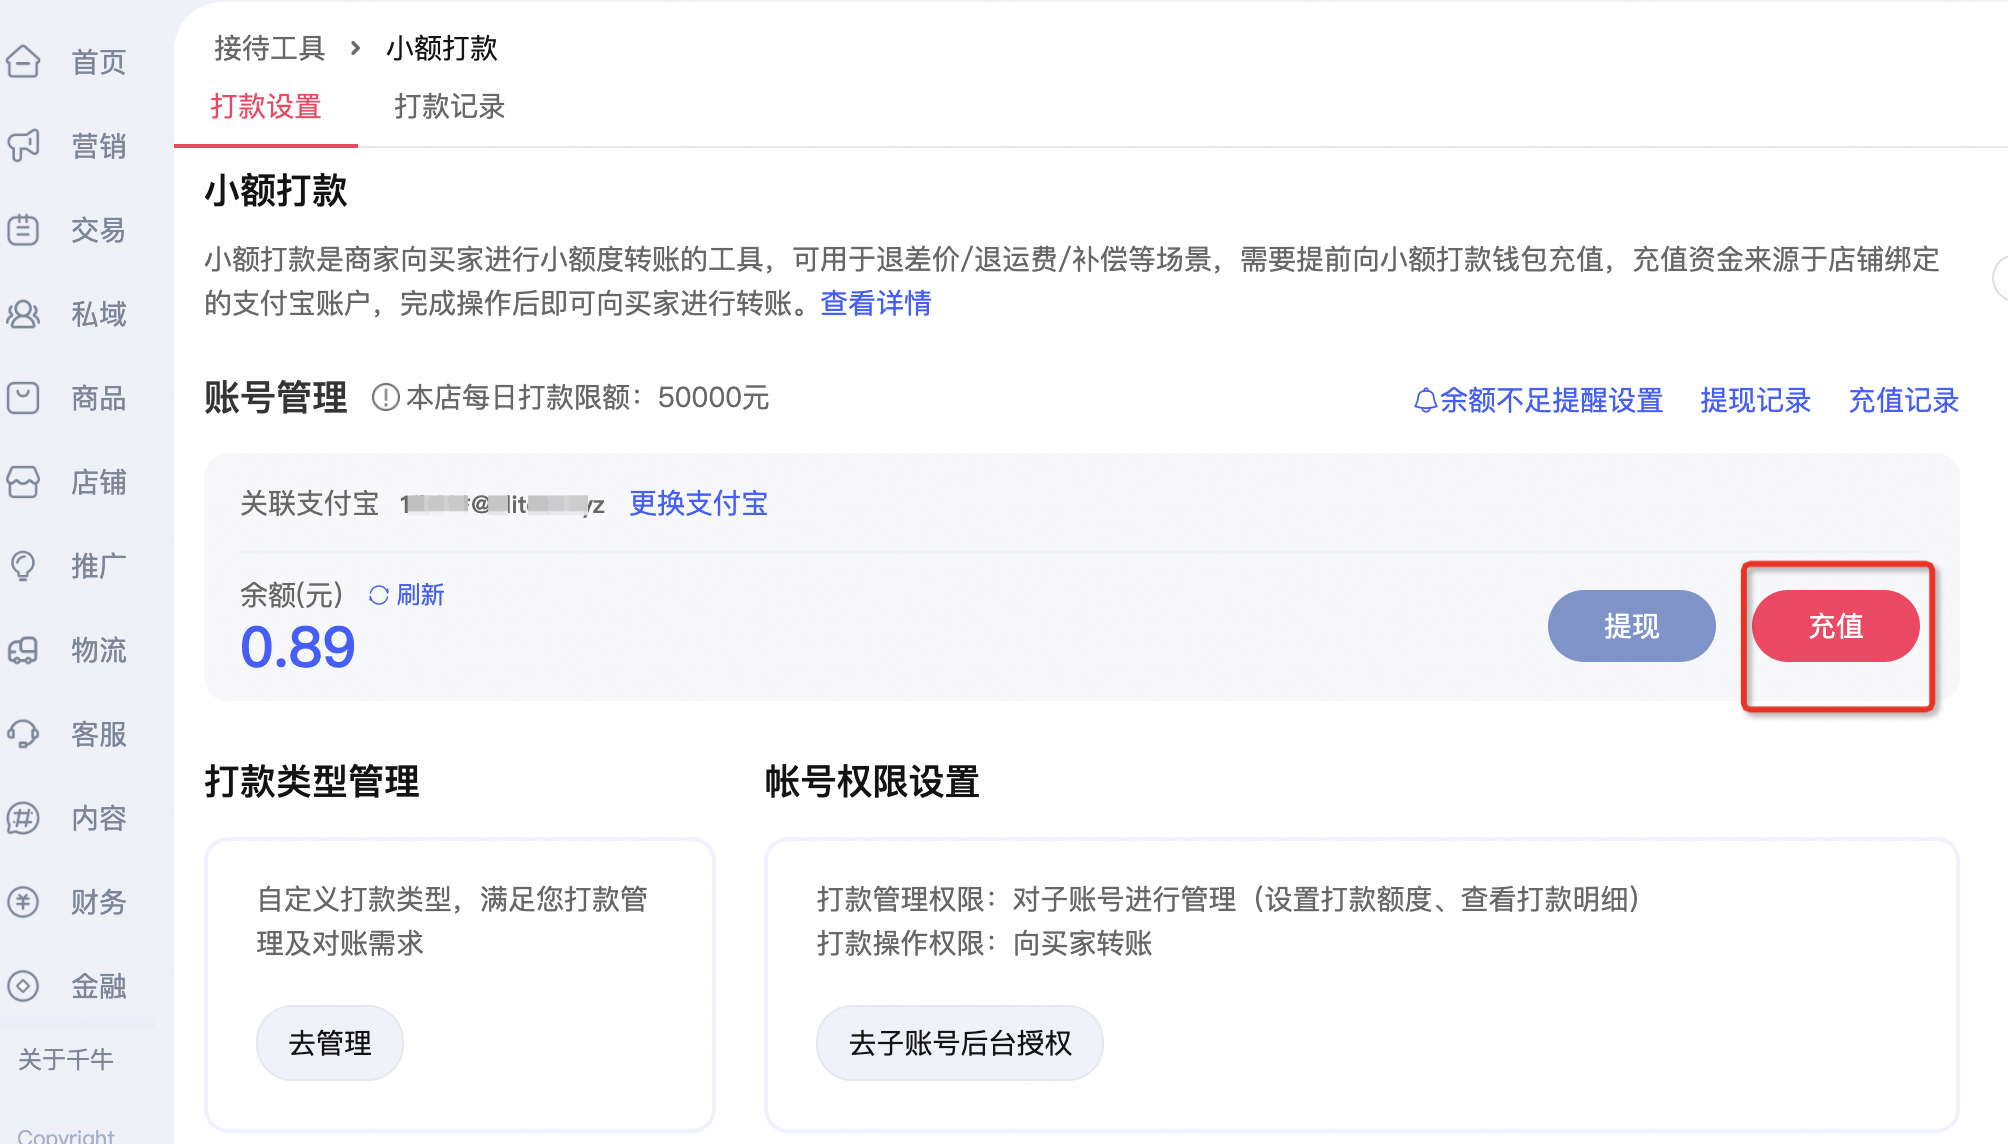Click the 接待工具 breadcrumb
This screenshot has width=2008, height=1144.
tap(270, 47)
